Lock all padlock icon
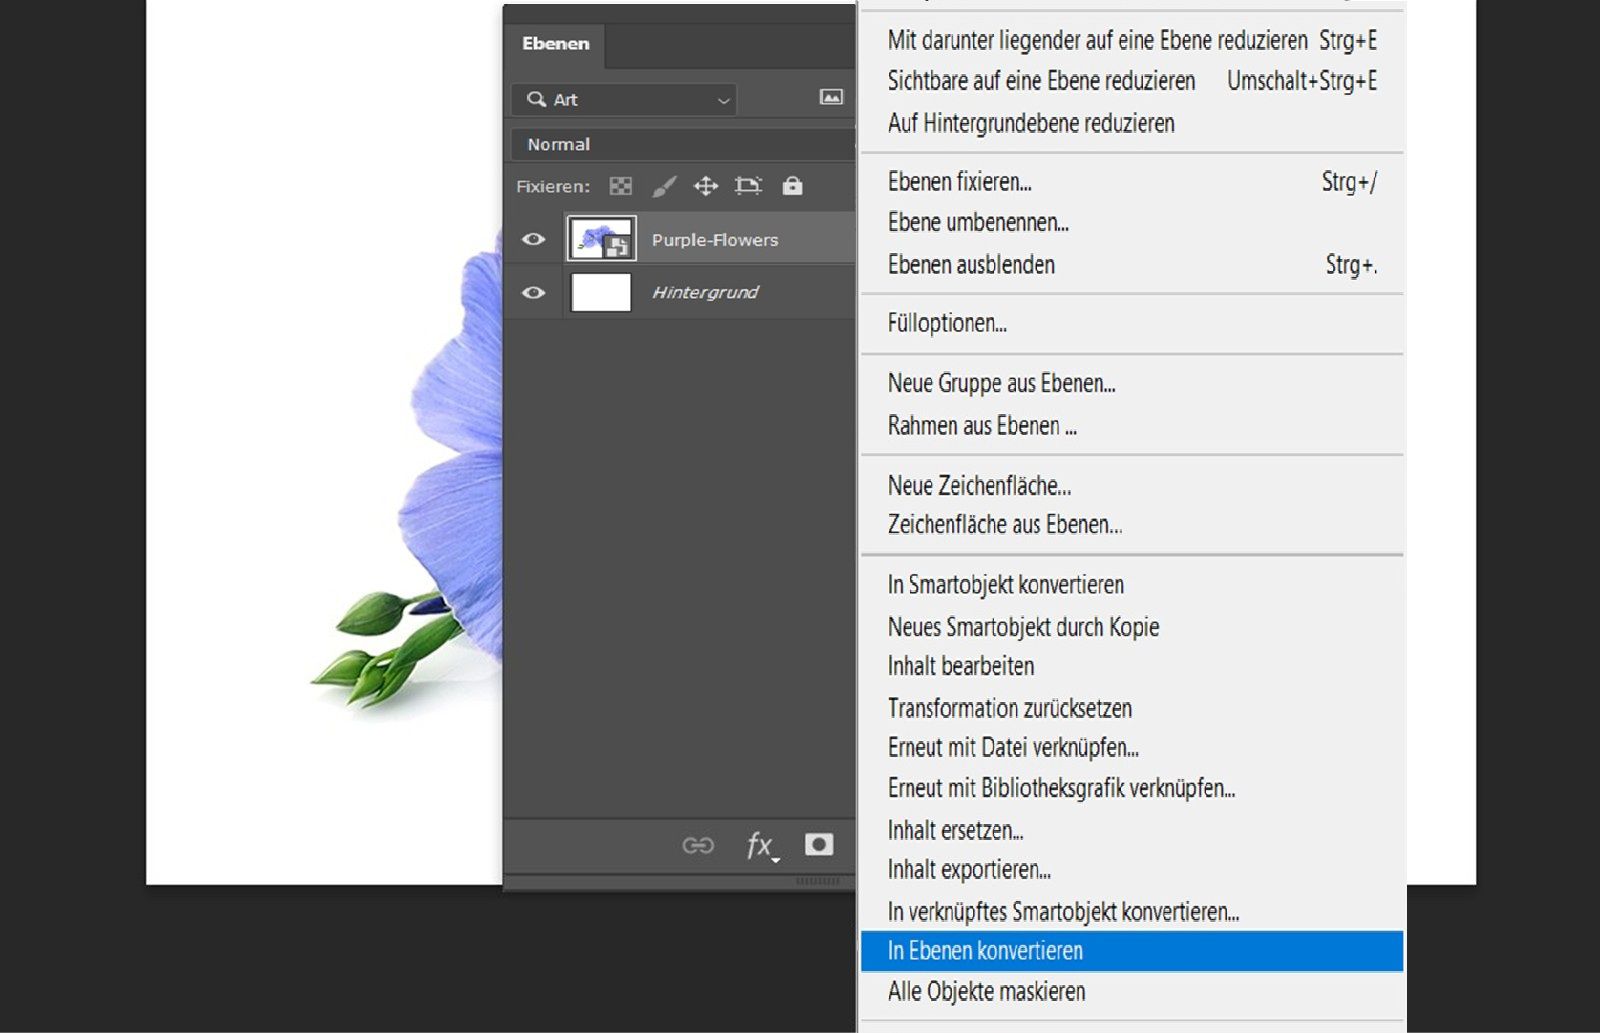1600x1033 pixels. tap(792, 186)
